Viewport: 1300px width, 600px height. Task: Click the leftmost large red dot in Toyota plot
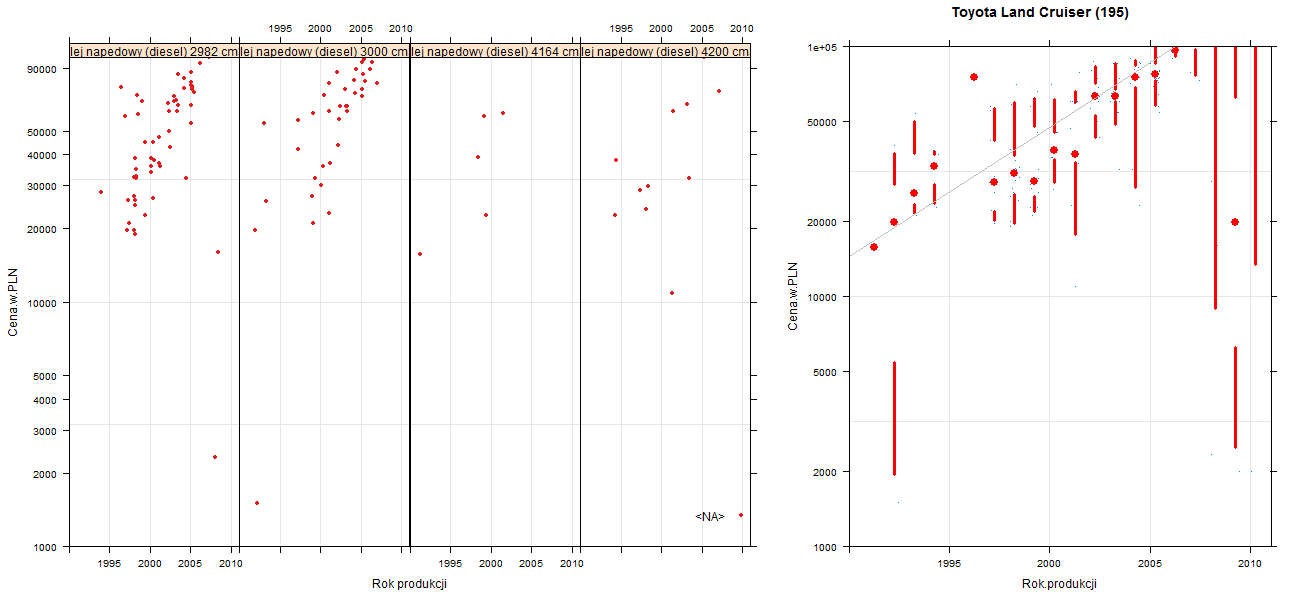click(874, 247)
